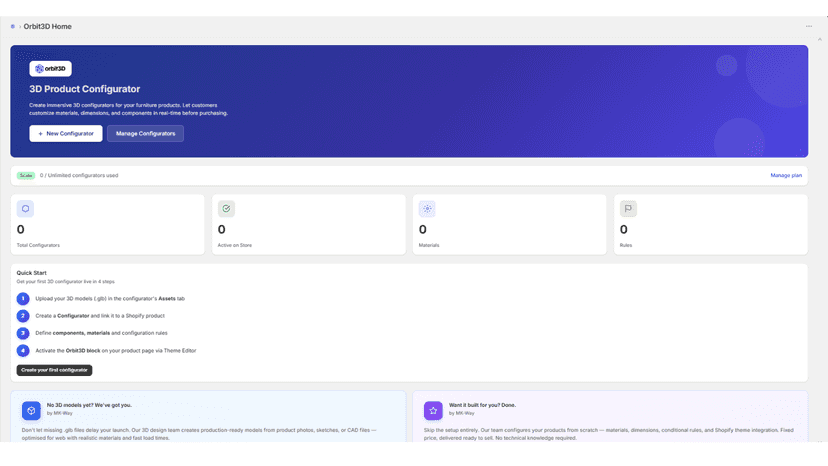Click the Total Configurators label
828x466 pixels.
click(38, 245)
